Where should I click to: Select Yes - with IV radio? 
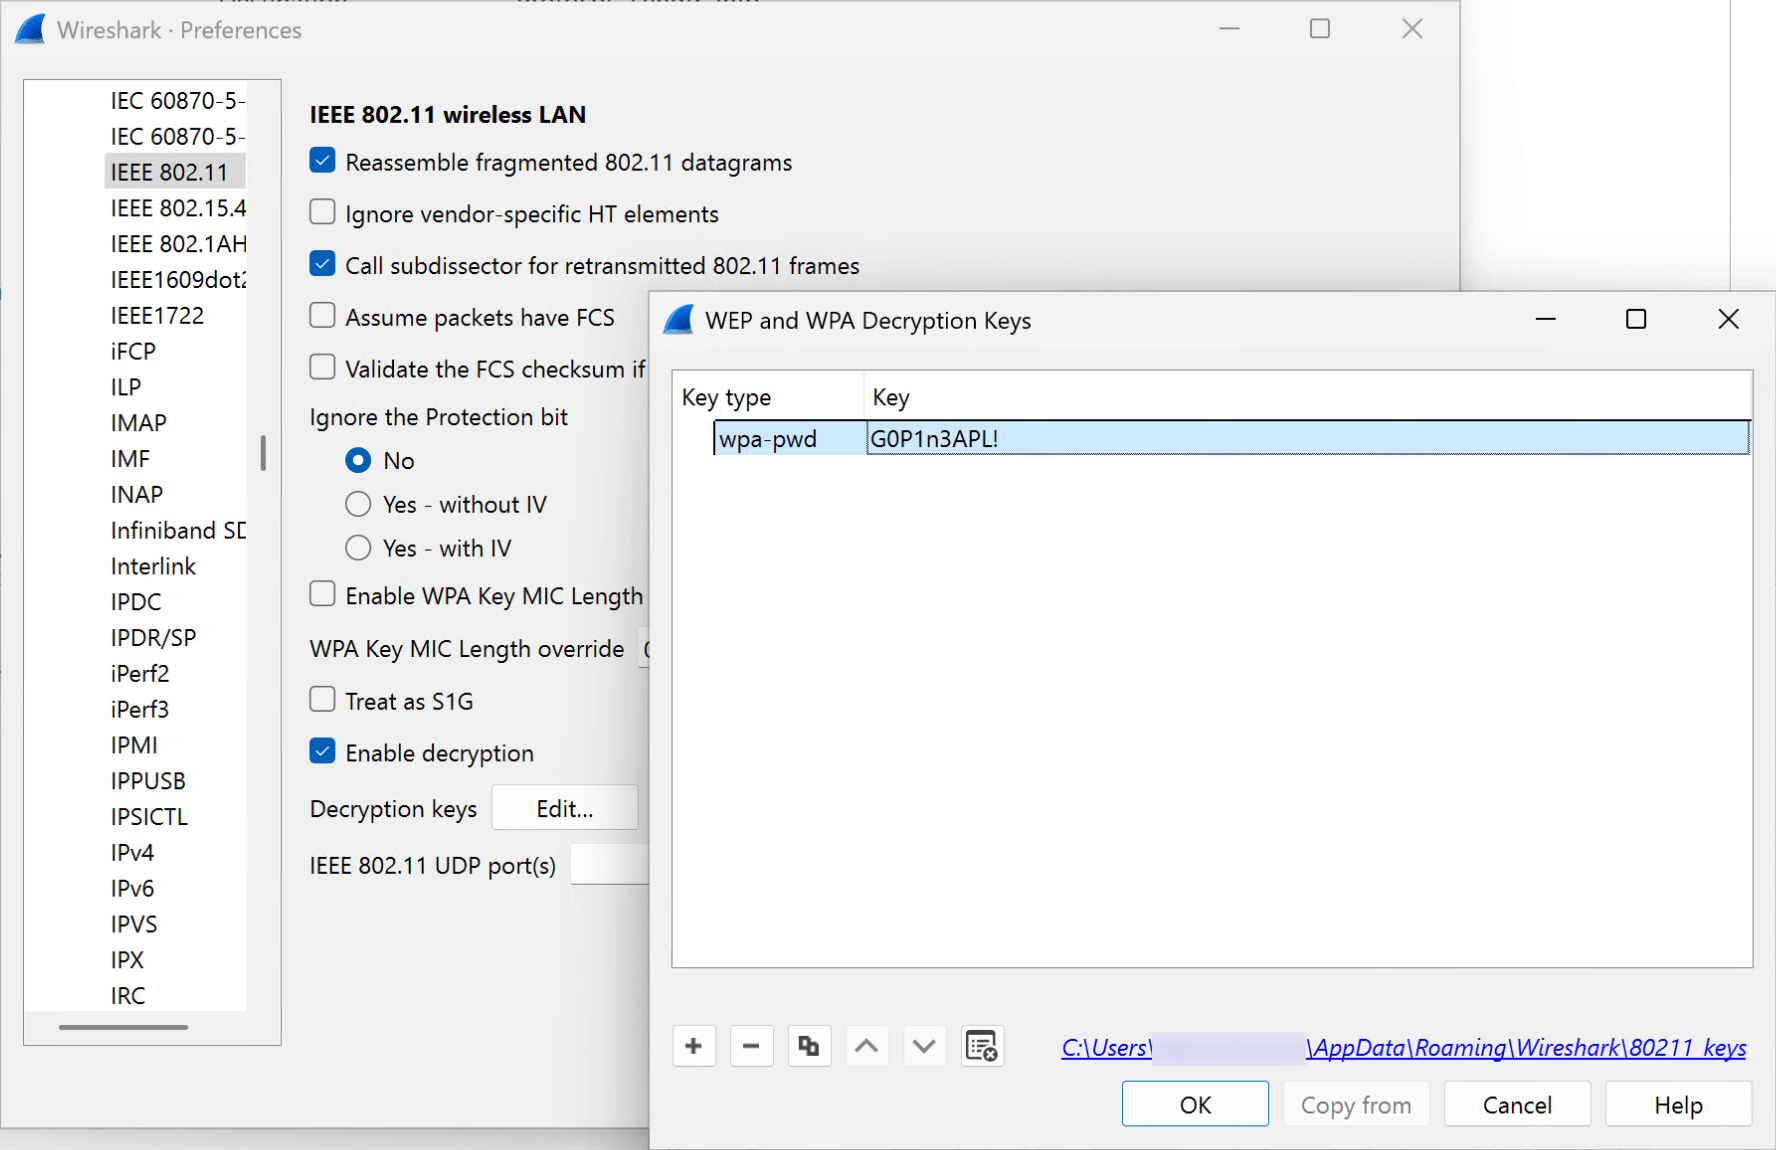tap(358, 548)
